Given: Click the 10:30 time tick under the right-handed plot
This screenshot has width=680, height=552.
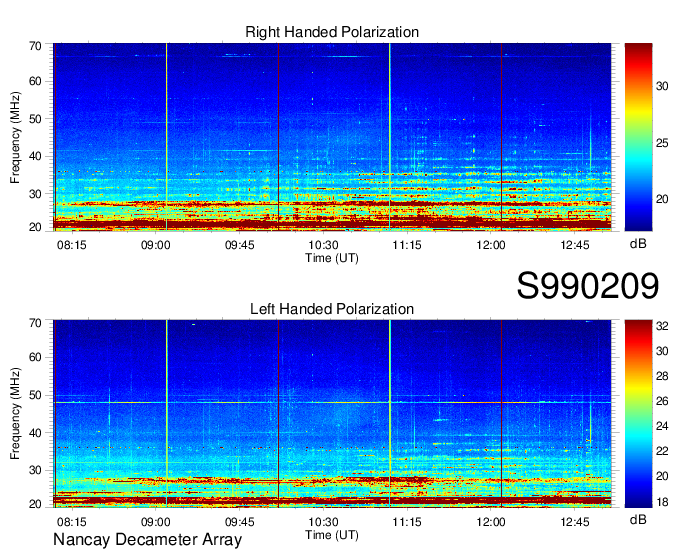Looking at the screenshot, I should [x=324, y=245].
